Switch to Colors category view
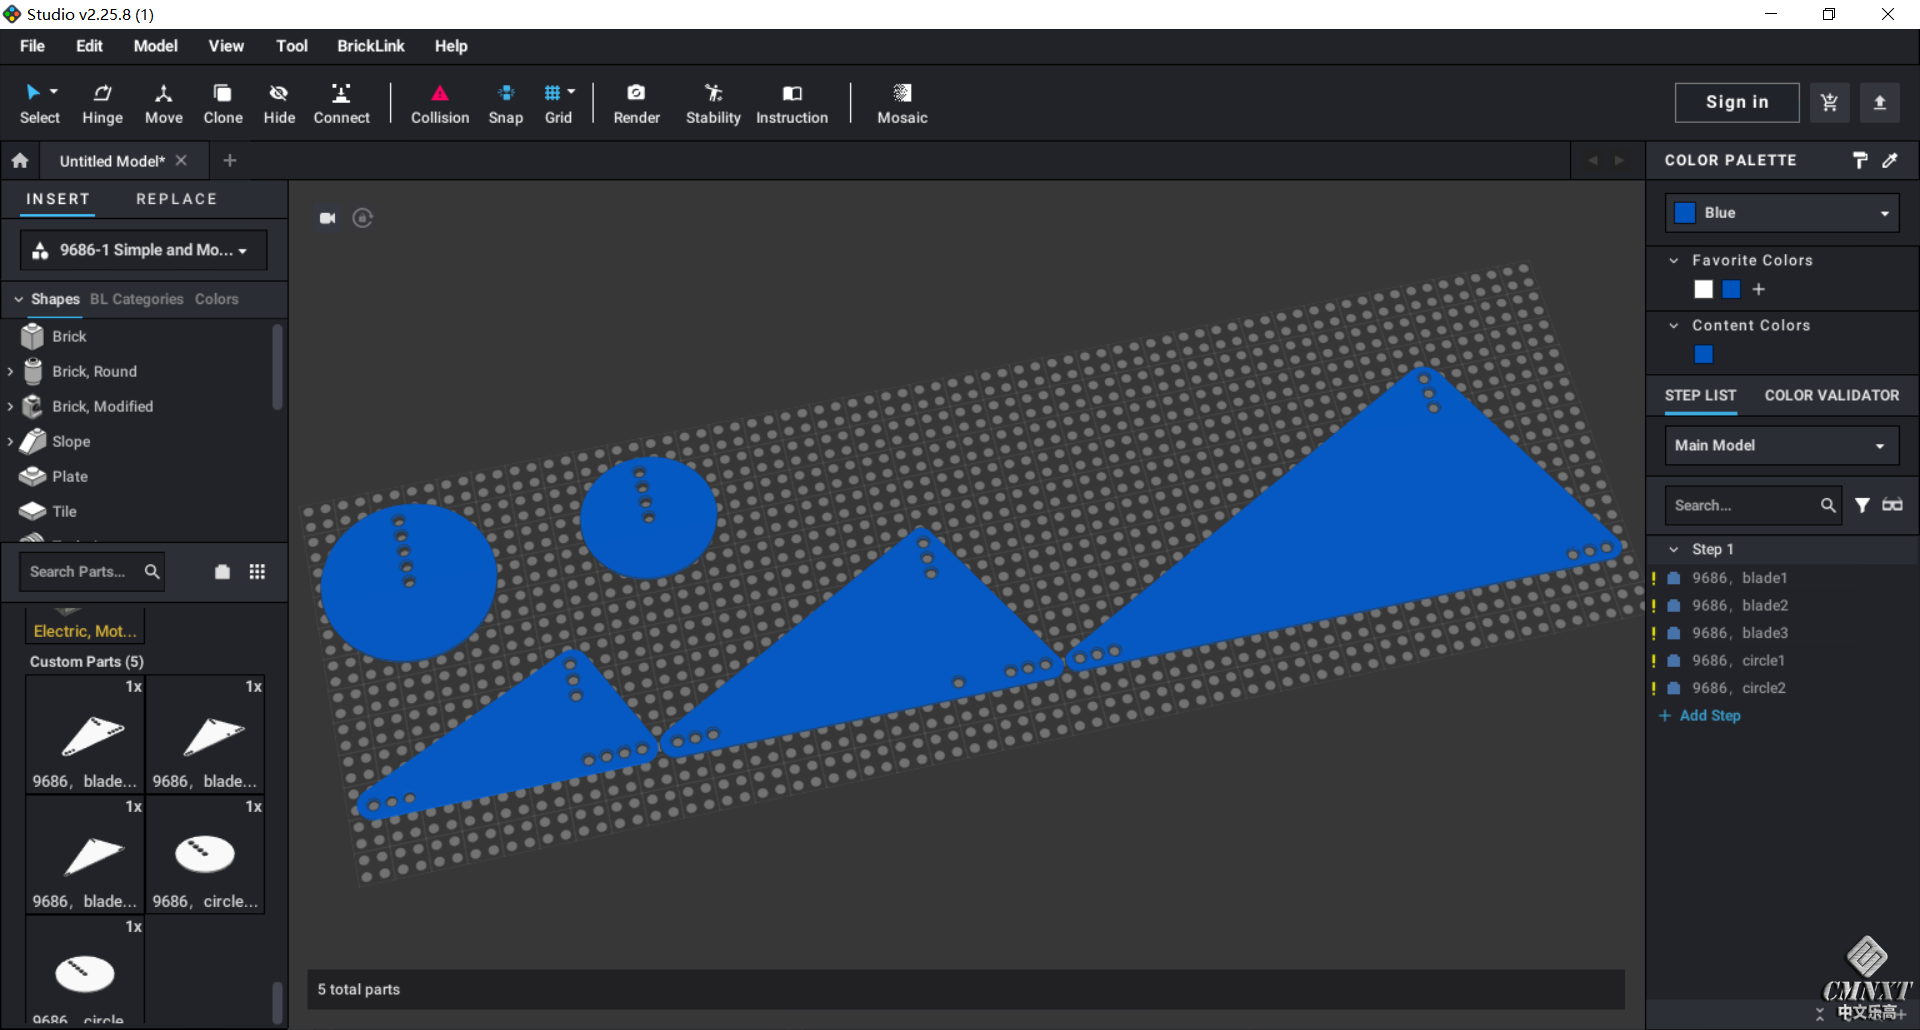This screenshot has width=1920, height=1030. (x=217, y=299)
